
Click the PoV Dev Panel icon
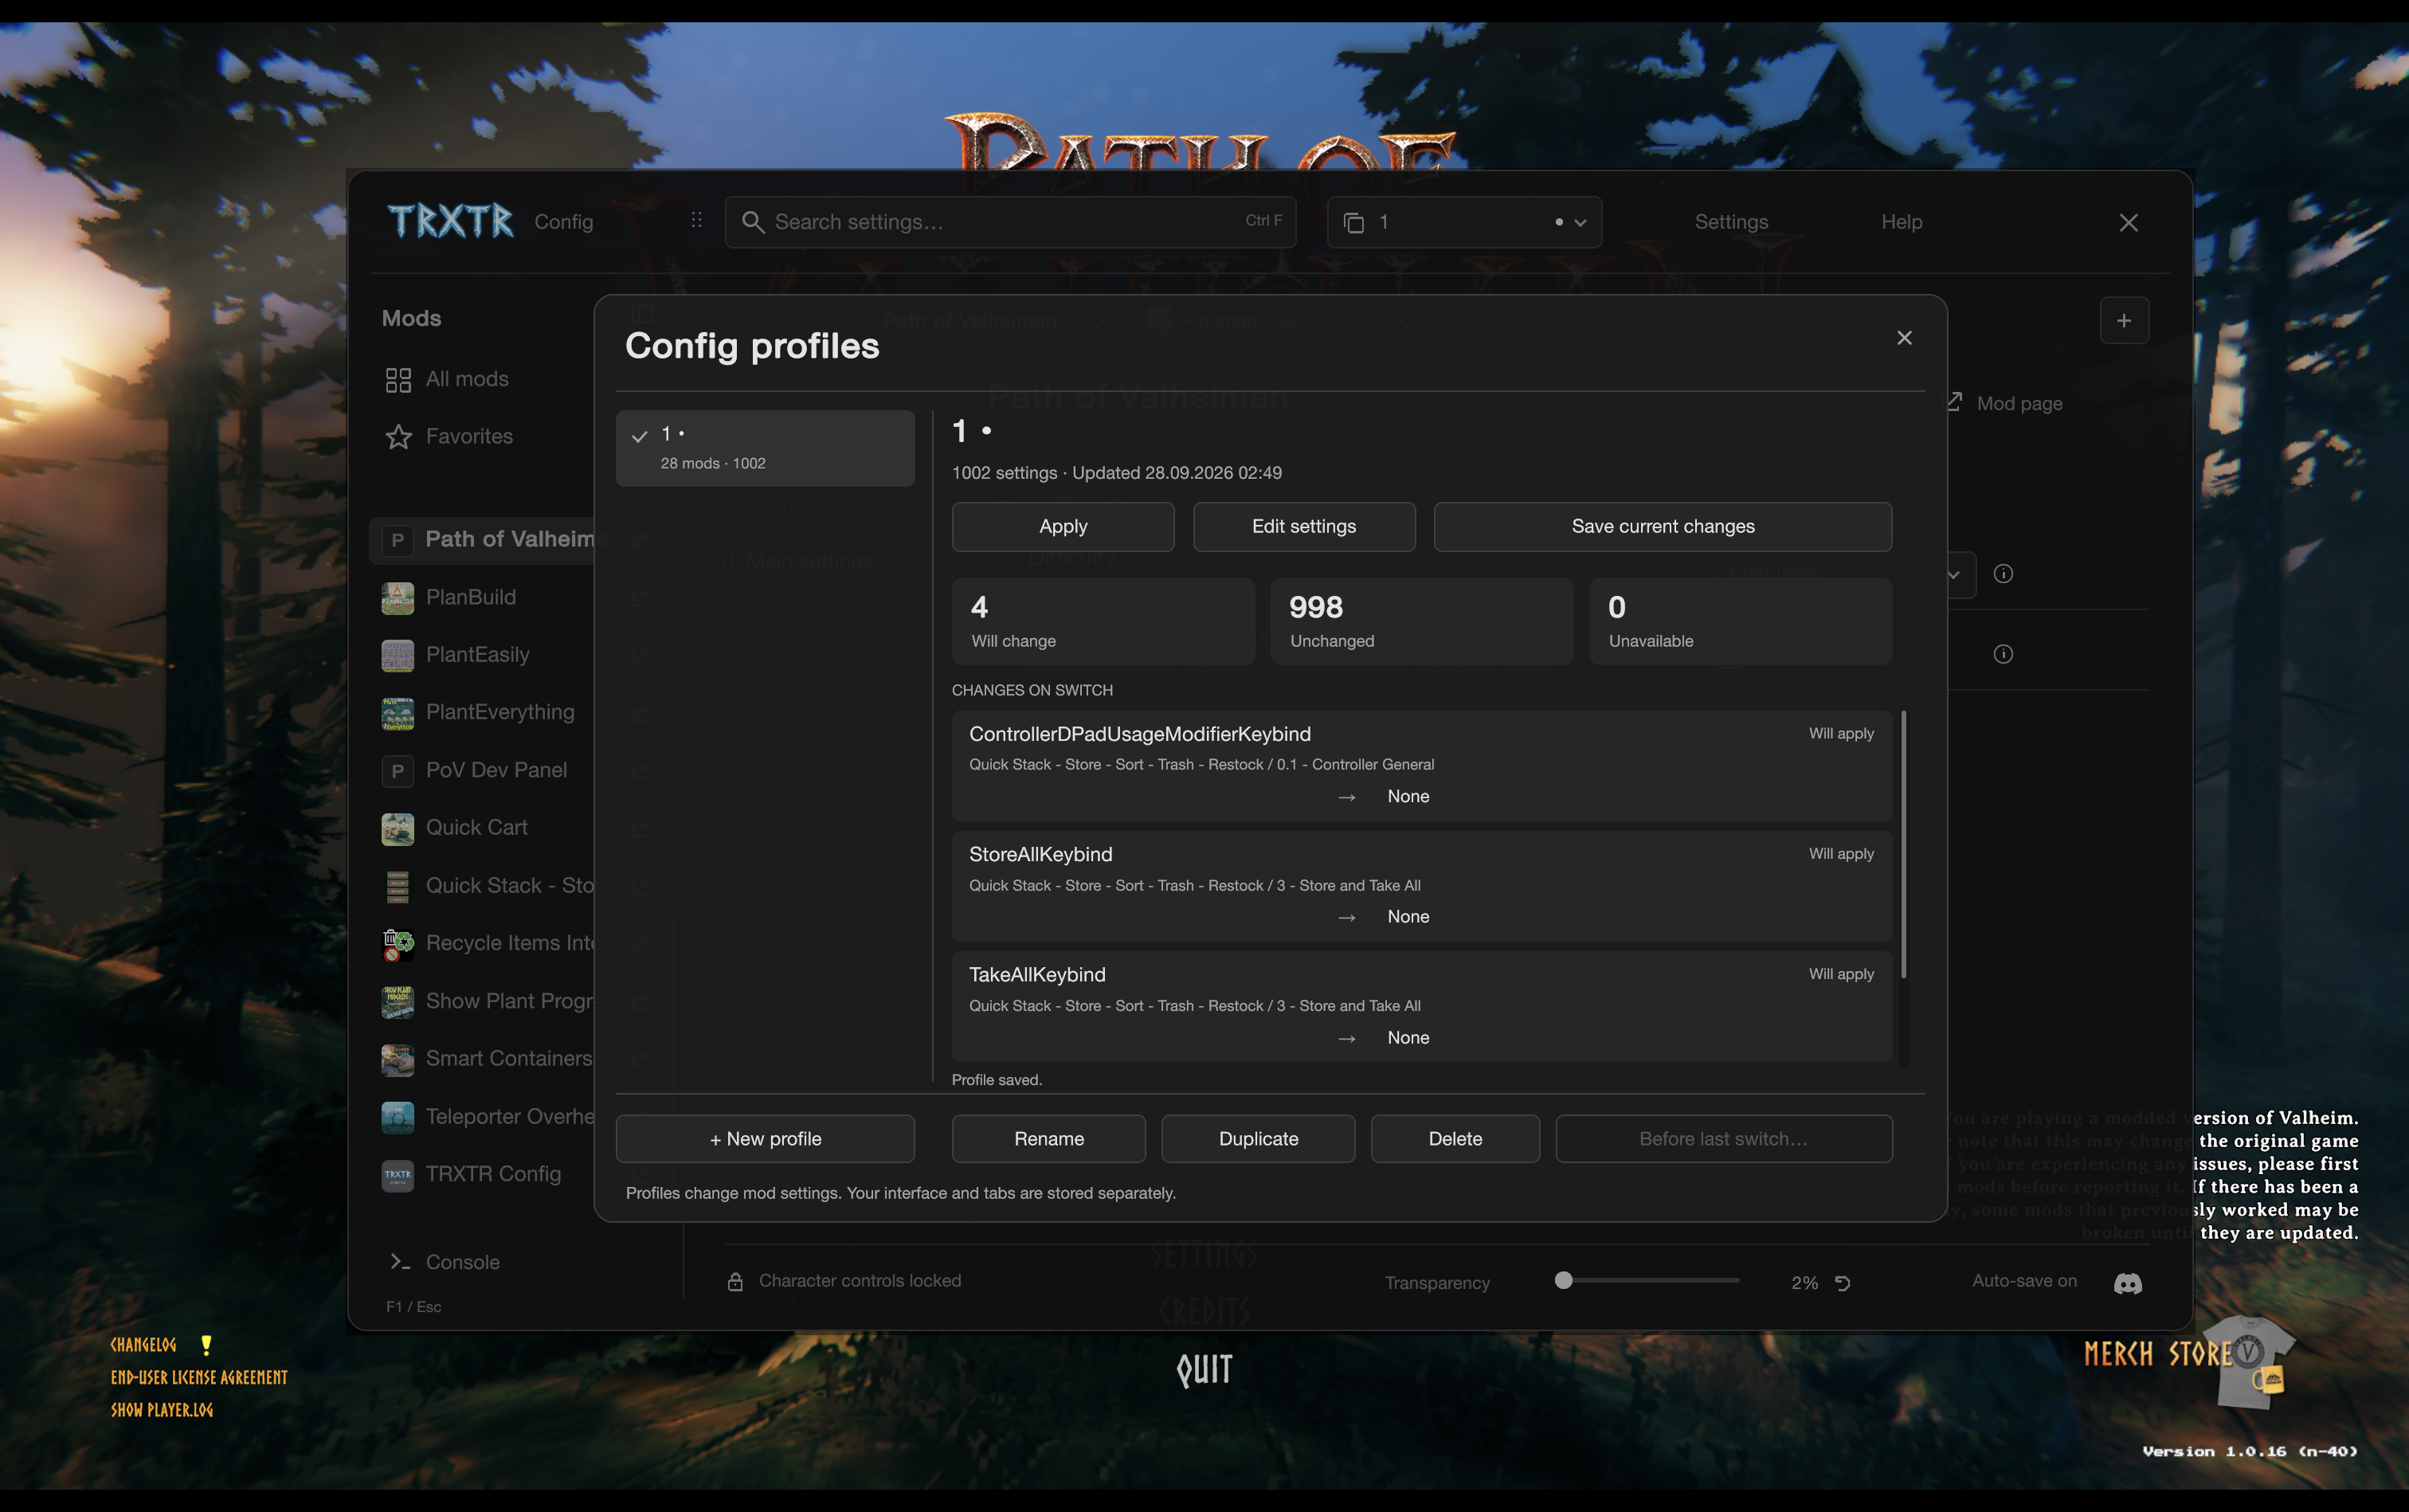[398, 771]
